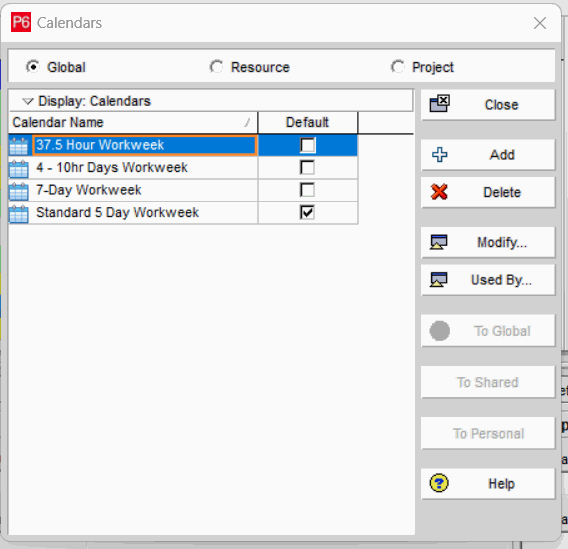Check Default box for 37.5 Hour Workweek
This screenshot has height=549, width=568.
[308, 145]
